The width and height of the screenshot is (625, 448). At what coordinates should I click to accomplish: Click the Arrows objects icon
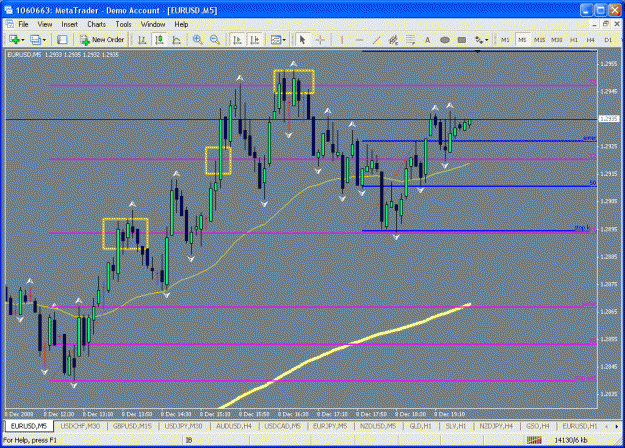click(479, 40)
